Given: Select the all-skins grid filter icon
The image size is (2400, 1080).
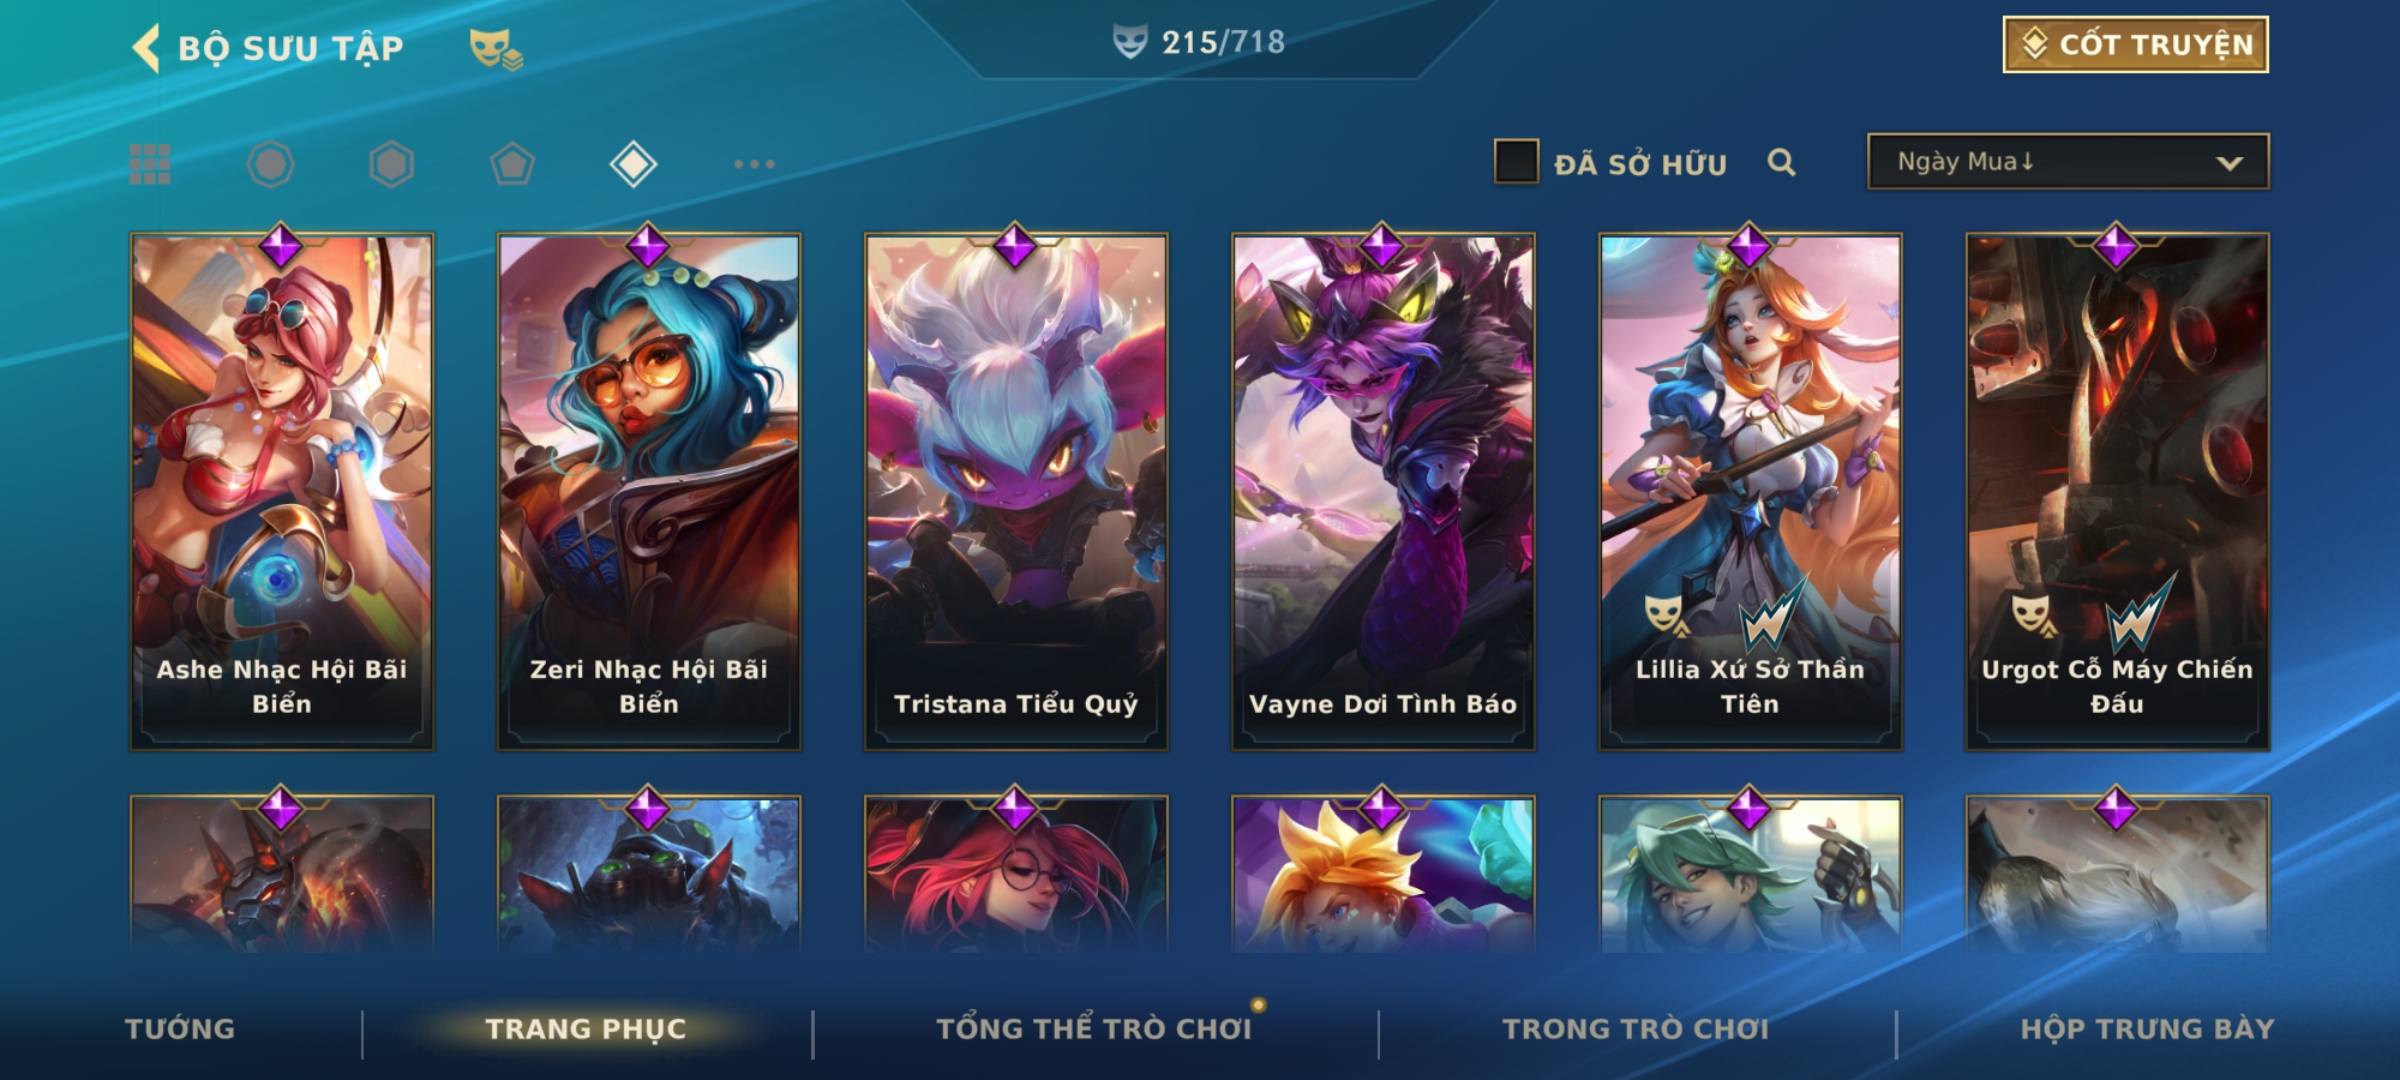Looking at the screenshot, I should (x=150, y=164).
